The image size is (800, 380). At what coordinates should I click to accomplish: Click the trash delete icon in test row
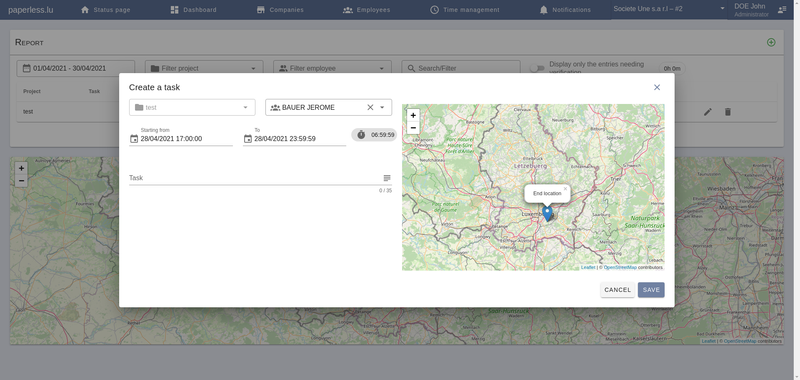point(728,112)
